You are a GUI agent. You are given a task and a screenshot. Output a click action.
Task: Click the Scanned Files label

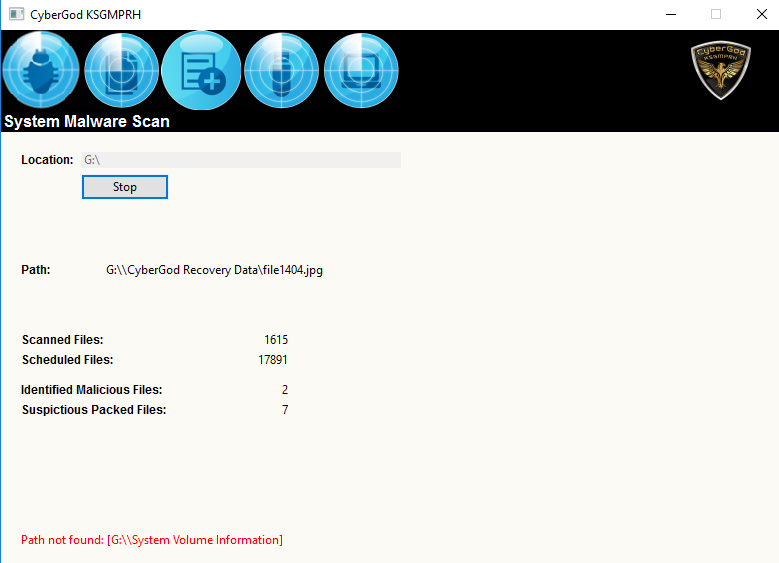point(63,339)
